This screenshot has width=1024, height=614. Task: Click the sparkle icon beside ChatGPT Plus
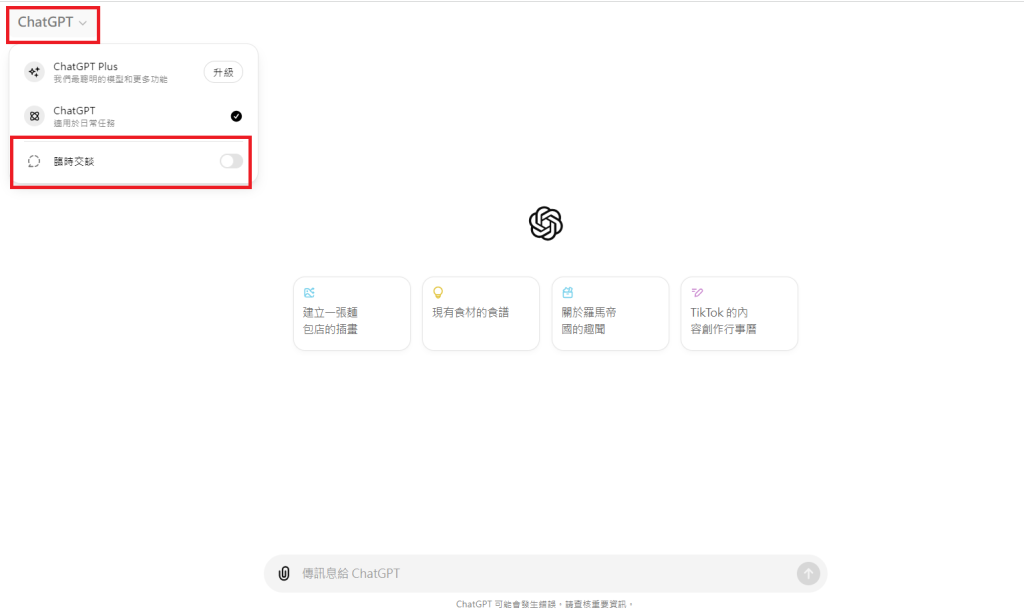click(x=33, y=71)
